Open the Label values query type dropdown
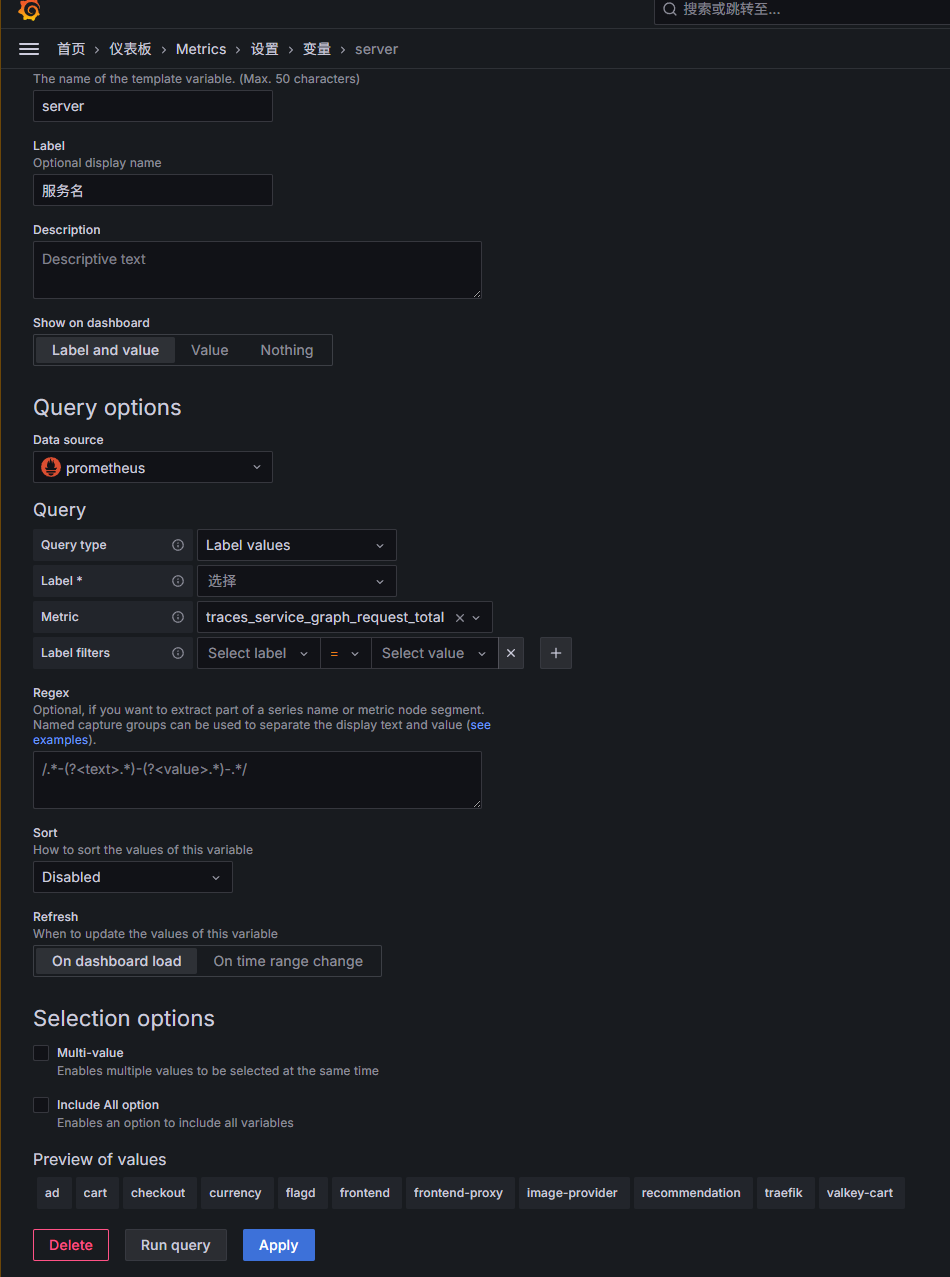Image resolution: width=950 pixels, height=1277 pixels. (x=297, y=545)
